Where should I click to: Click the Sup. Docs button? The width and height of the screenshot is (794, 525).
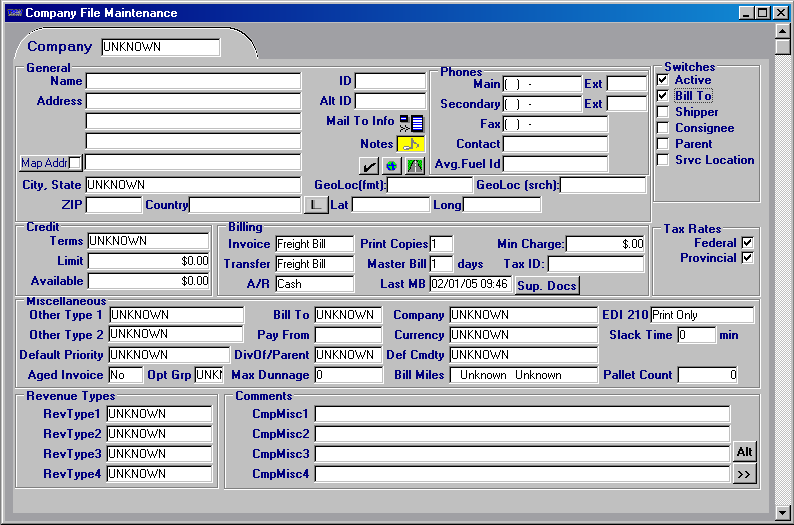(x=547, y=286)
